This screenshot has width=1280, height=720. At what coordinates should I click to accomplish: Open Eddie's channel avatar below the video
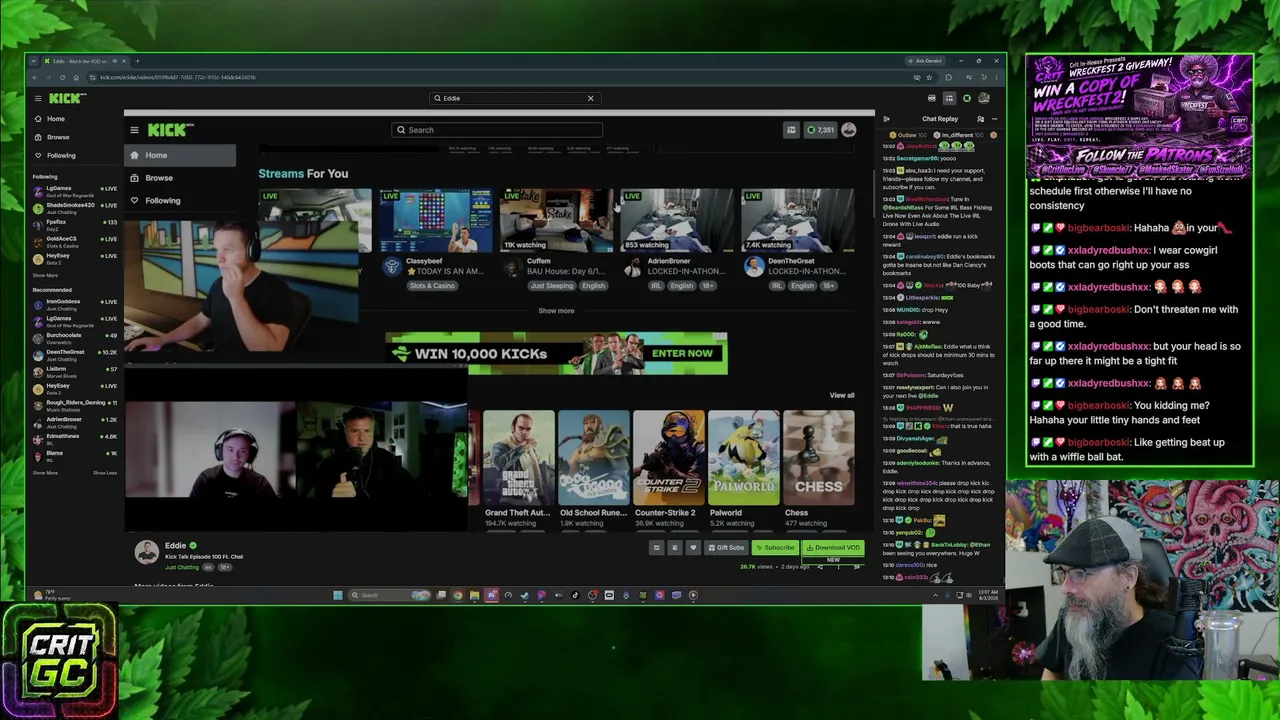tap(147, 552)
